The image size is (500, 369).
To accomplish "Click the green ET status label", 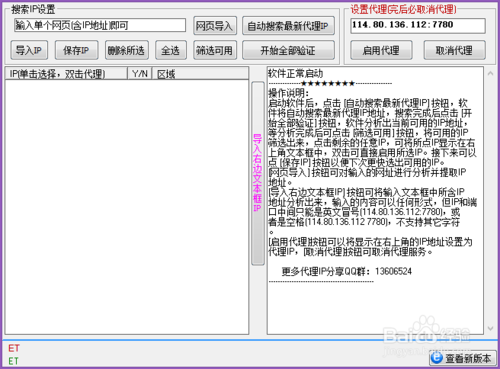I will tap(14, 361).
